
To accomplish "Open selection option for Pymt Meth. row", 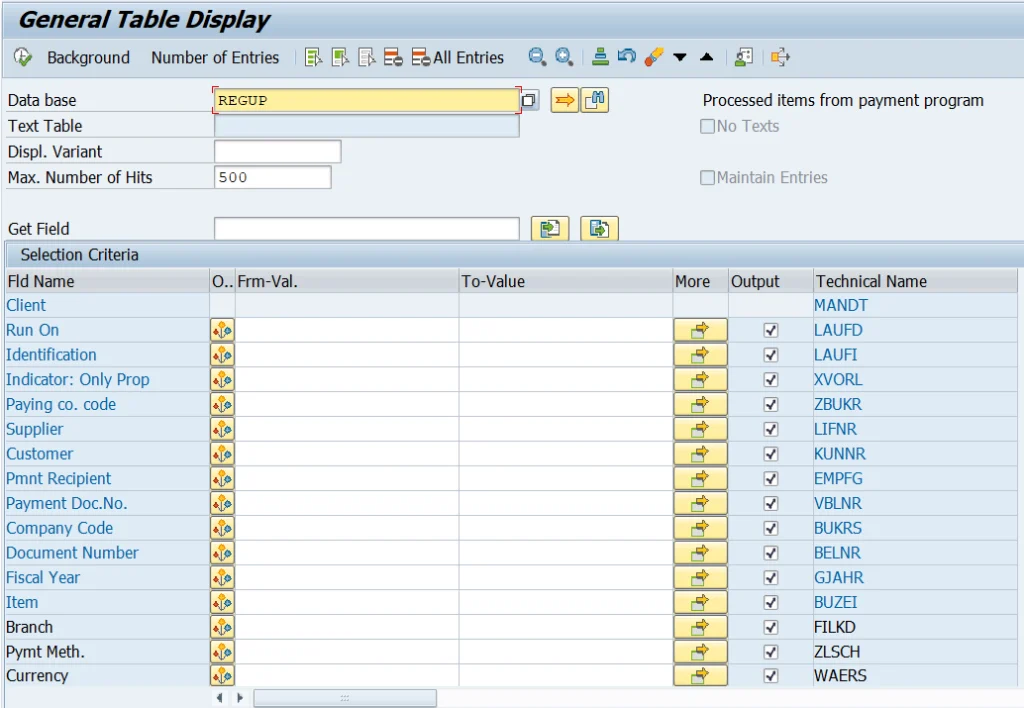I will [222, 652].
